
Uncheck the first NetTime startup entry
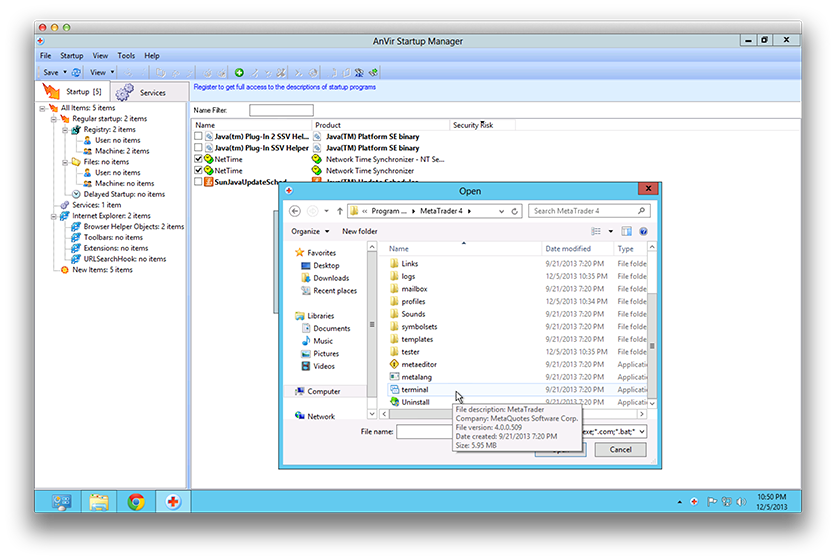click(198, 159)
